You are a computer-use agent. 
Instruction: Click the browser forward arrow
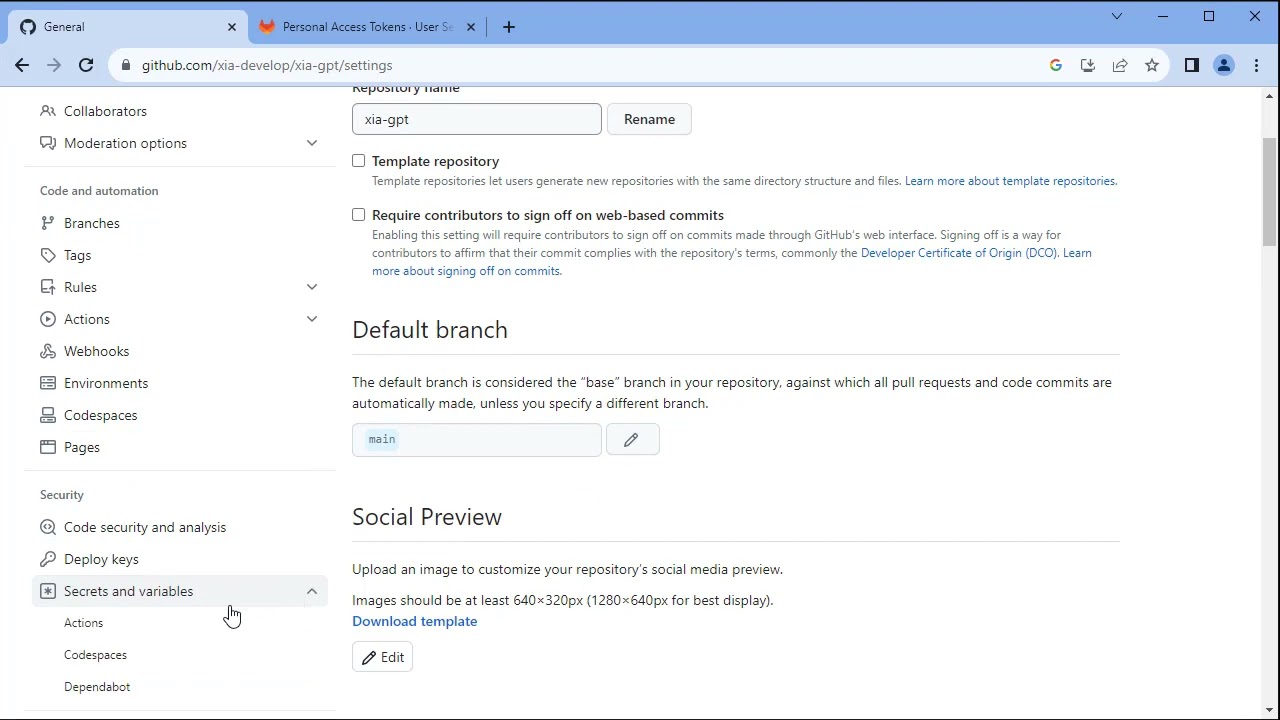(54, 65)
